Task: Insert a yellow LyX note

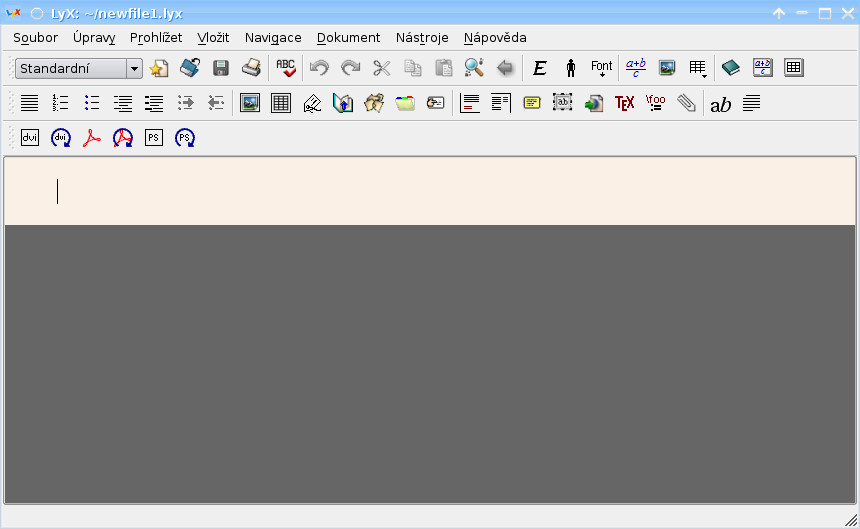Action: (x=532, y=103)
